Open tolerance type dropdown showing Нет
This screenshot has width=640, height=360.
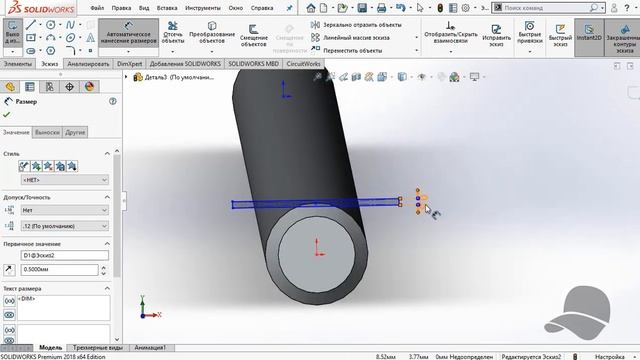pyautogui.click(x=64, y=210)
